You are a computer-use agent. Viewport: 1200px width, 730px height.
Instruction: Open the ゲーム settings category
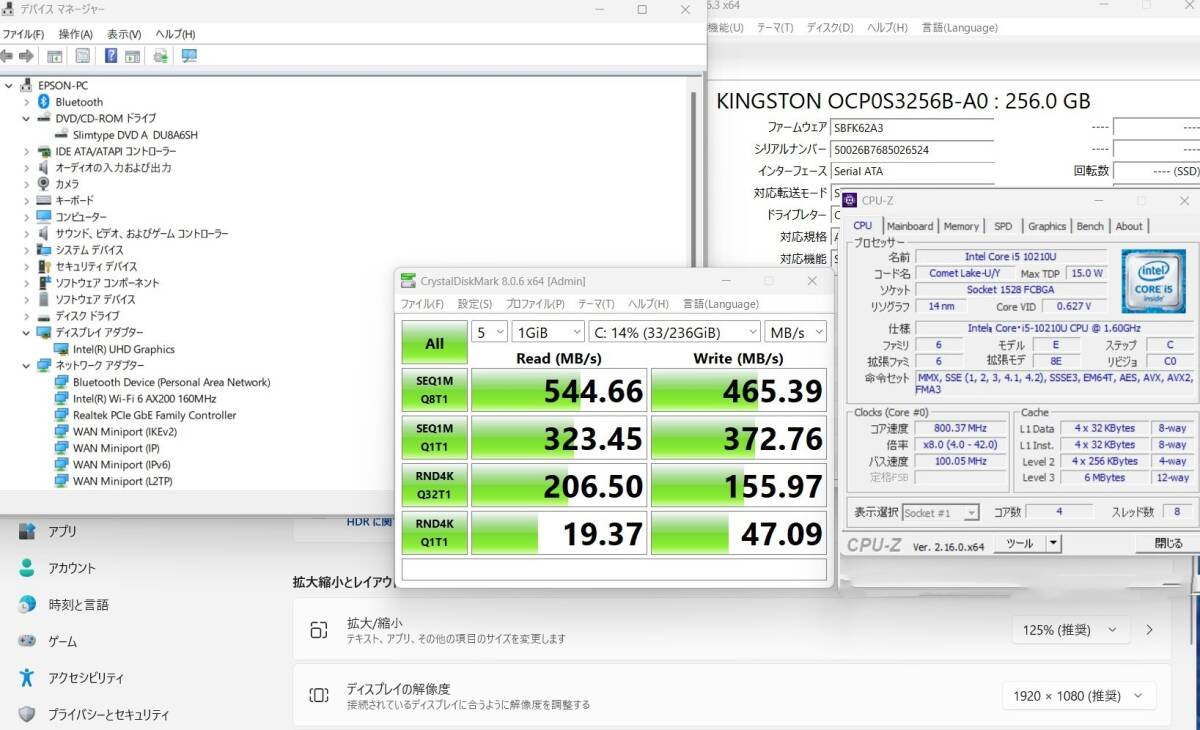[62, 641]
